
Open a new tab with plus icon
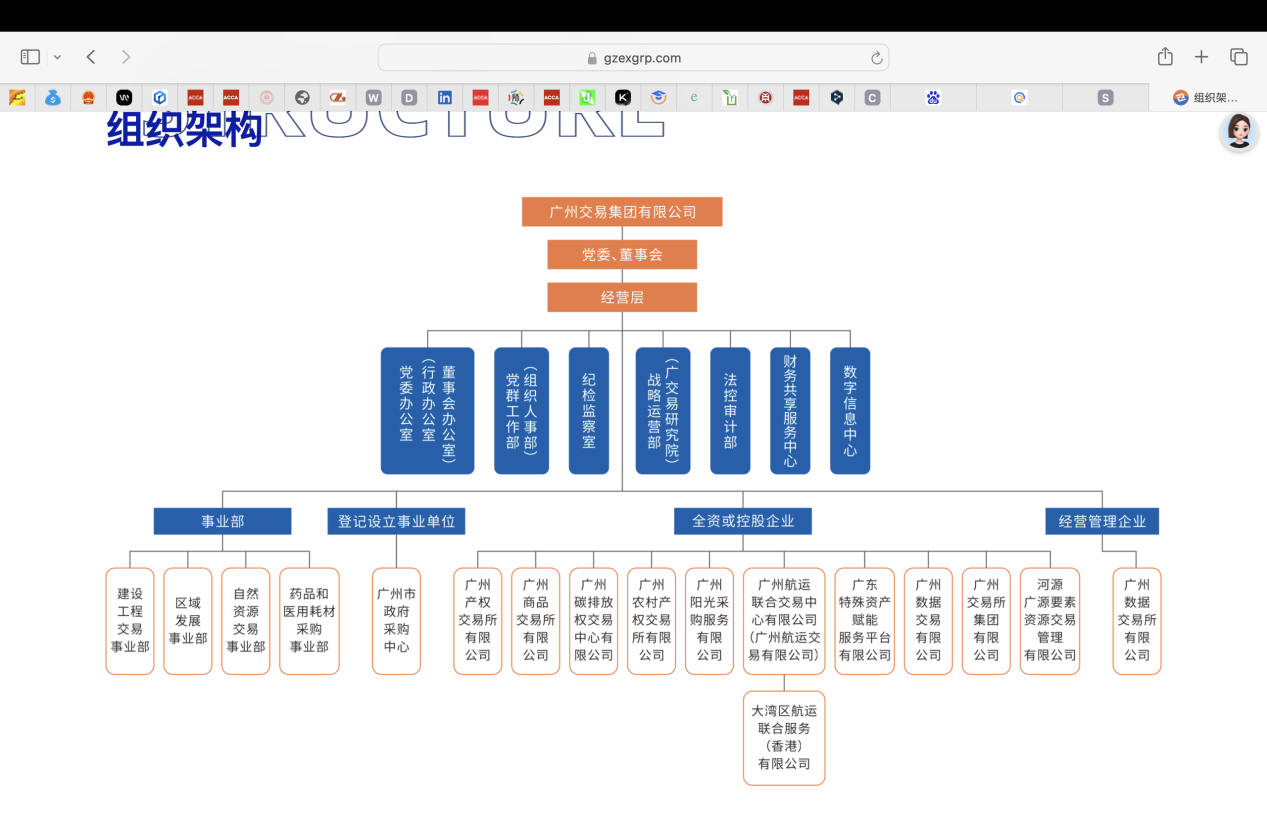click(1202, 57)
